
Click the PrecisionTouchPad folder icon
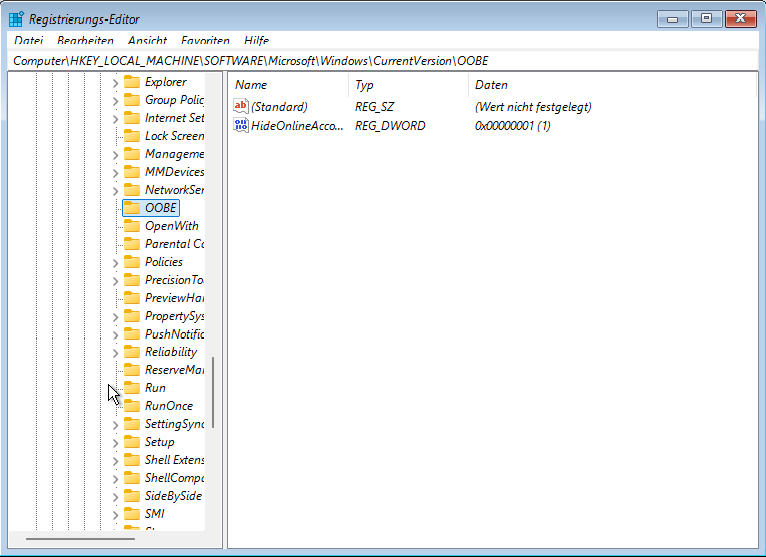click(132, 280)
